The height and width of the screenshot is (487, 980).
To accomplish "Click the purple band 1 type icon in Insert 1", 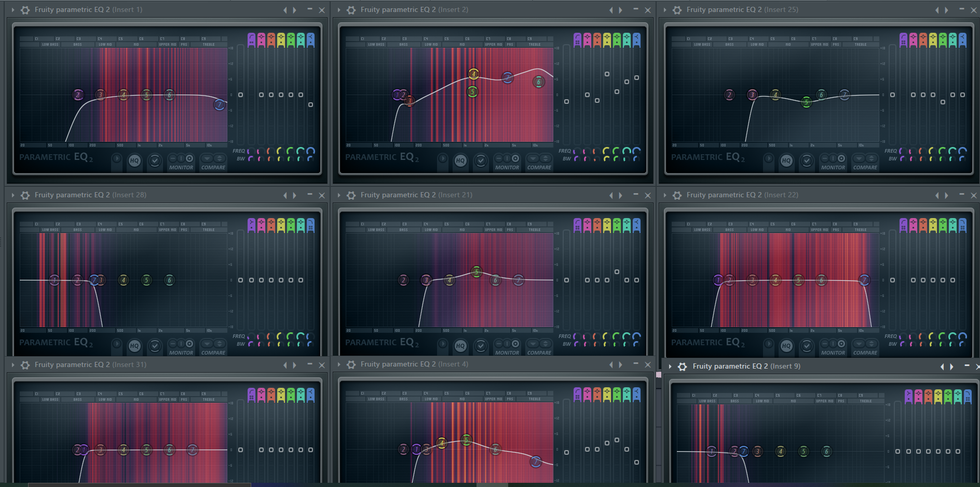I will [x=252, y=41].
